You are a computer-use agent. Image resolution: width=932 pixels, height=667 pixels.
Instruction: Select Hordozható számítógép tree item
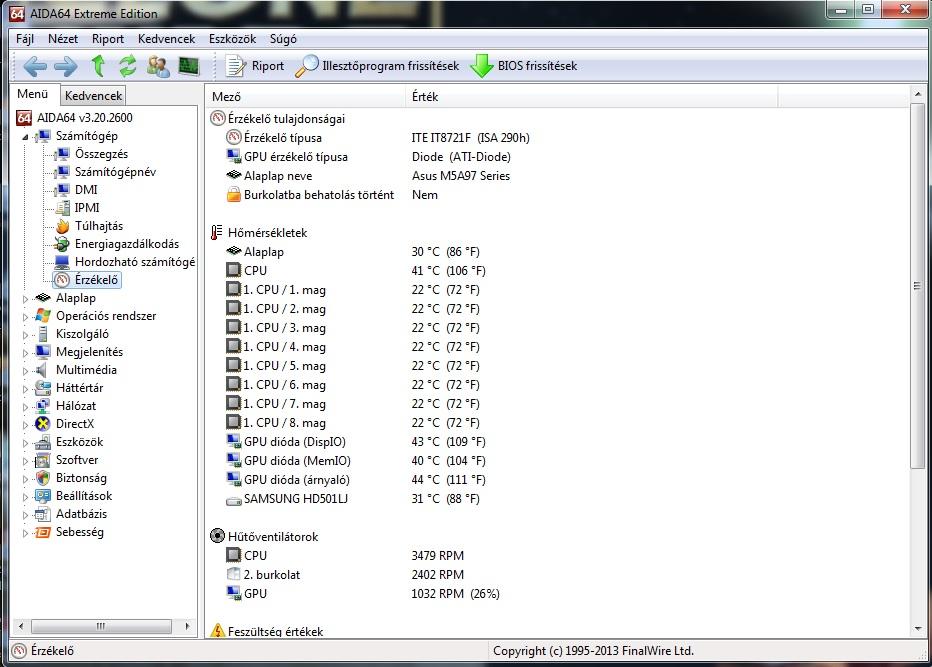(135, 262)
